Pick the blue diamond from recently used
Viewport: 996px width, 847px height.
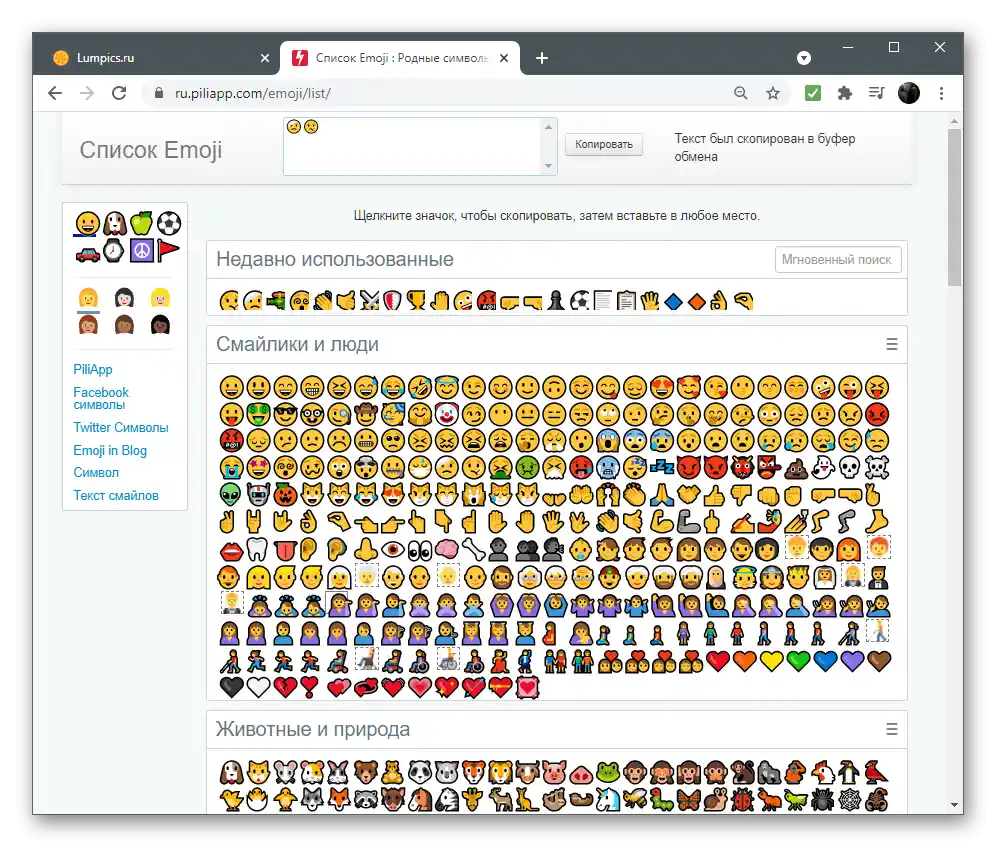(x=673, y=301)
